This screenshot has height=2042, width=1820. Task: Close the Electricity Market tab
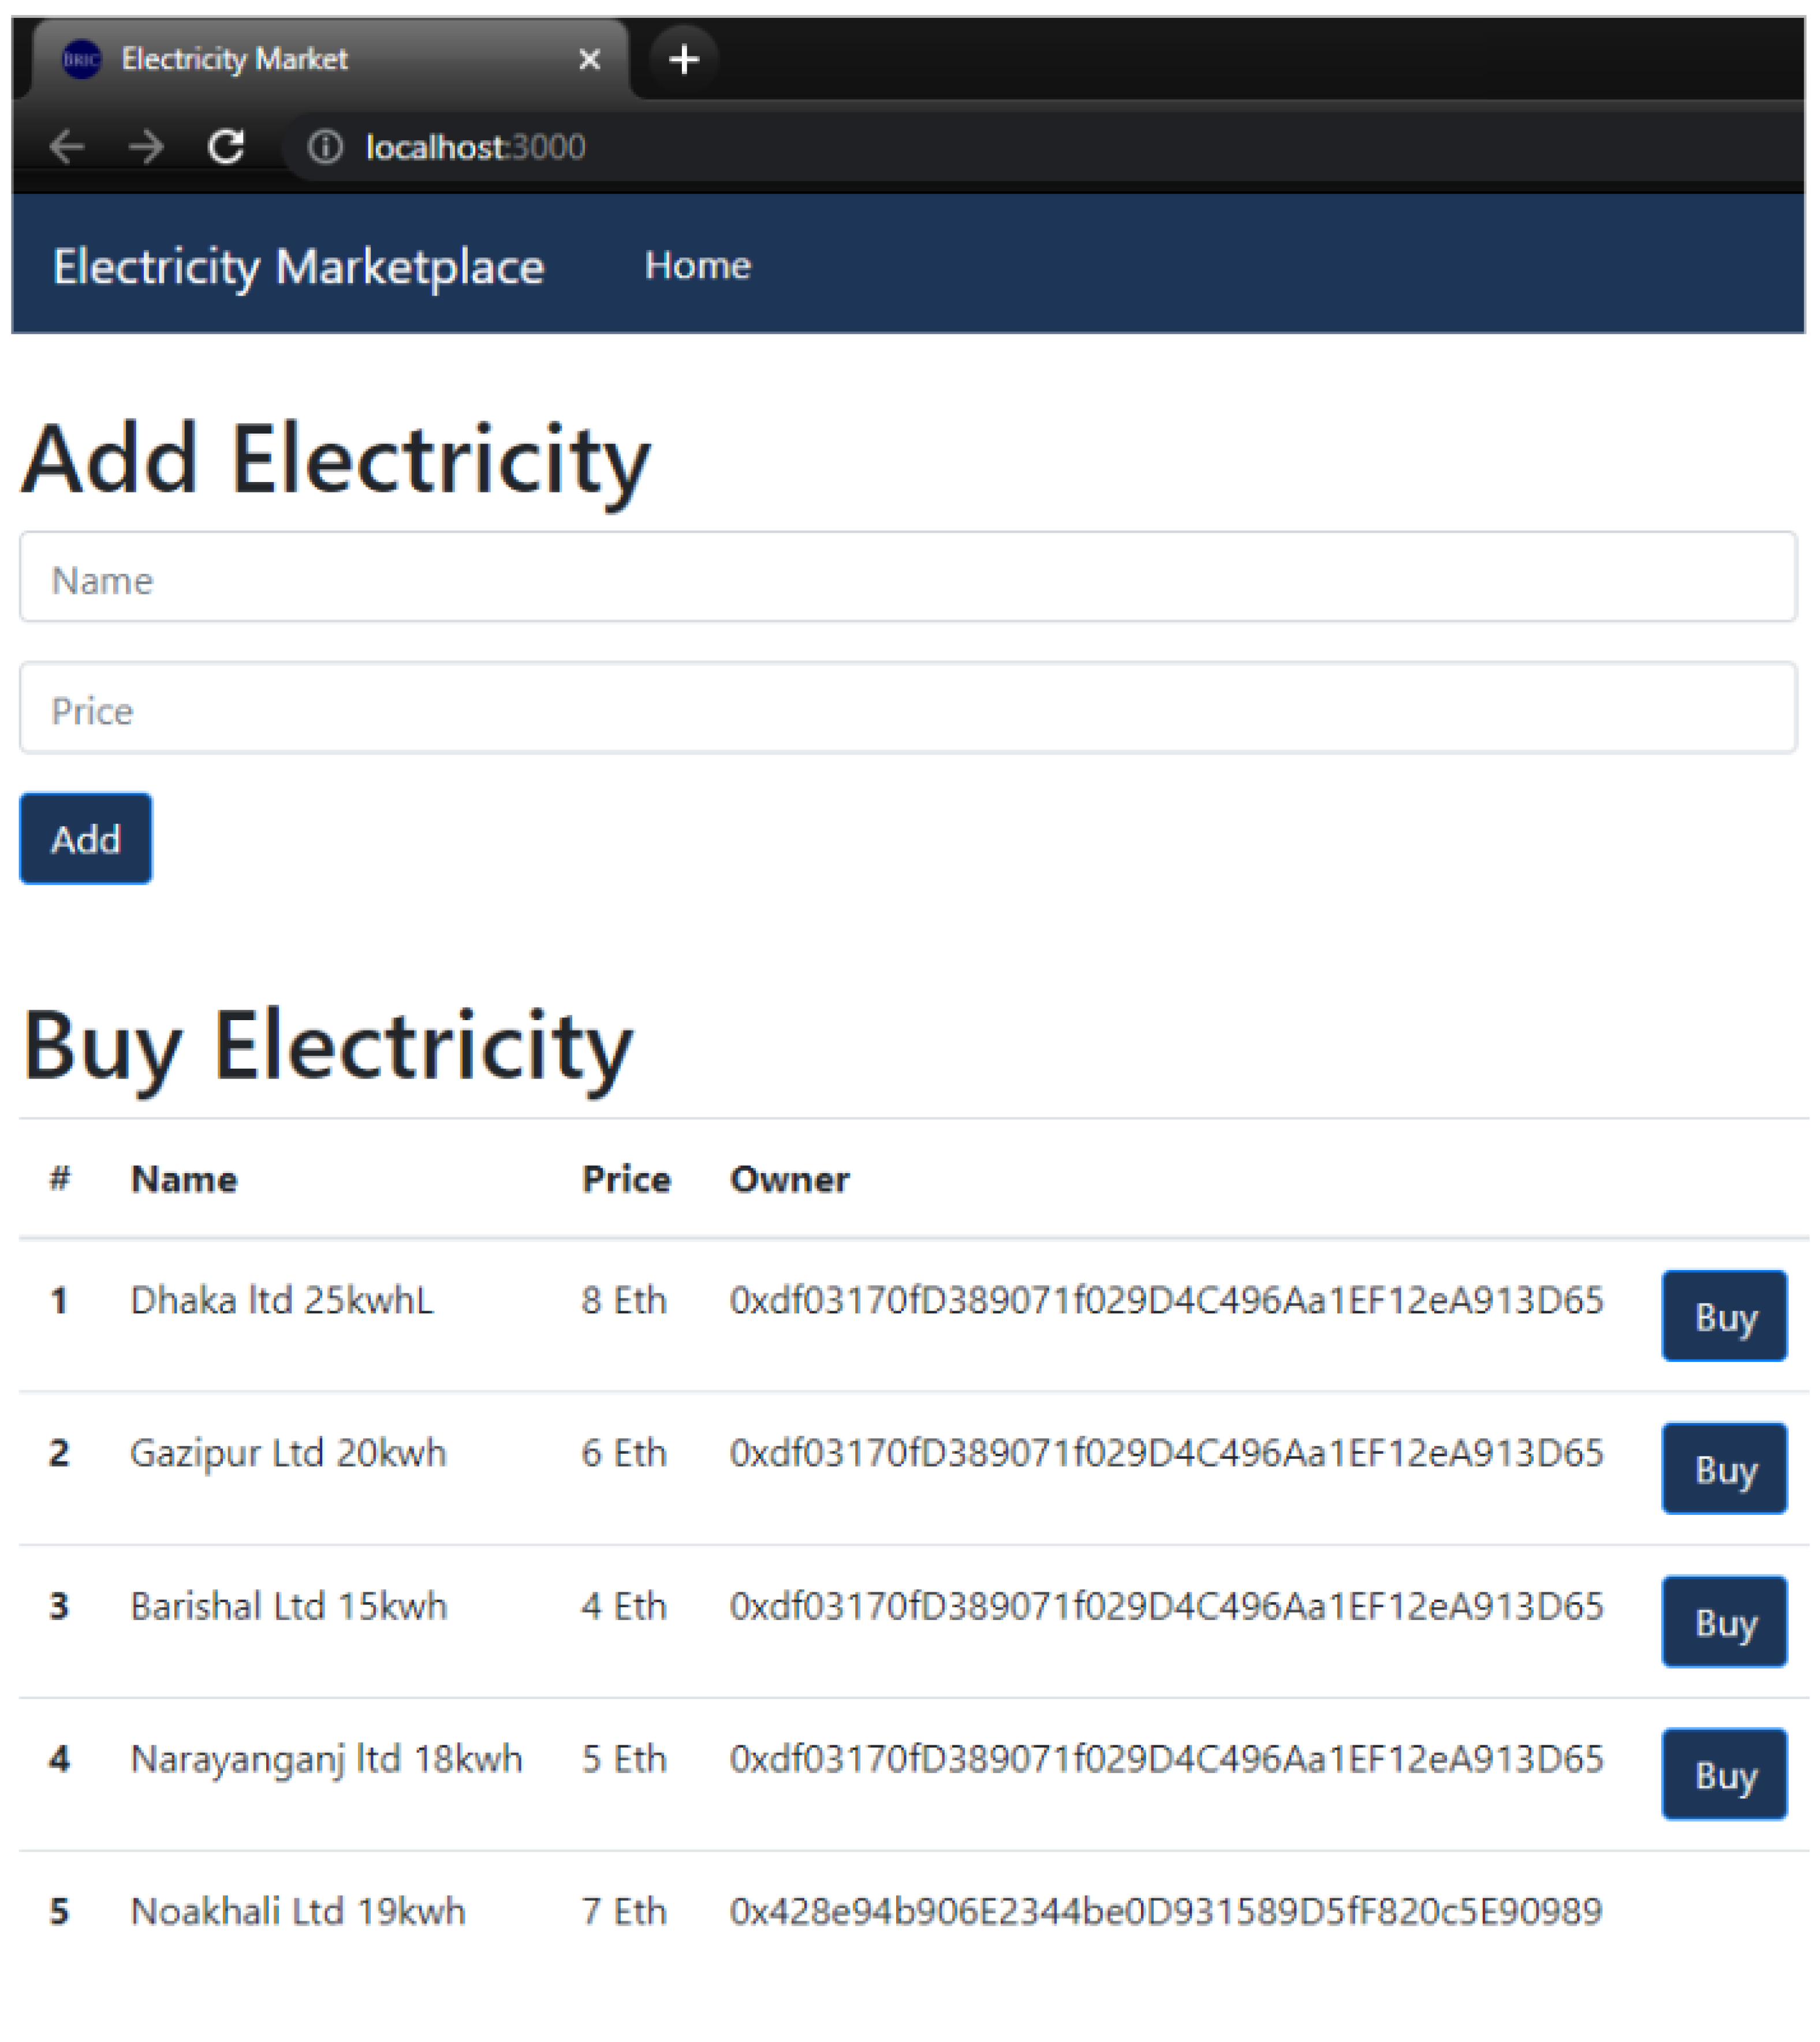(x=590, y=60)
